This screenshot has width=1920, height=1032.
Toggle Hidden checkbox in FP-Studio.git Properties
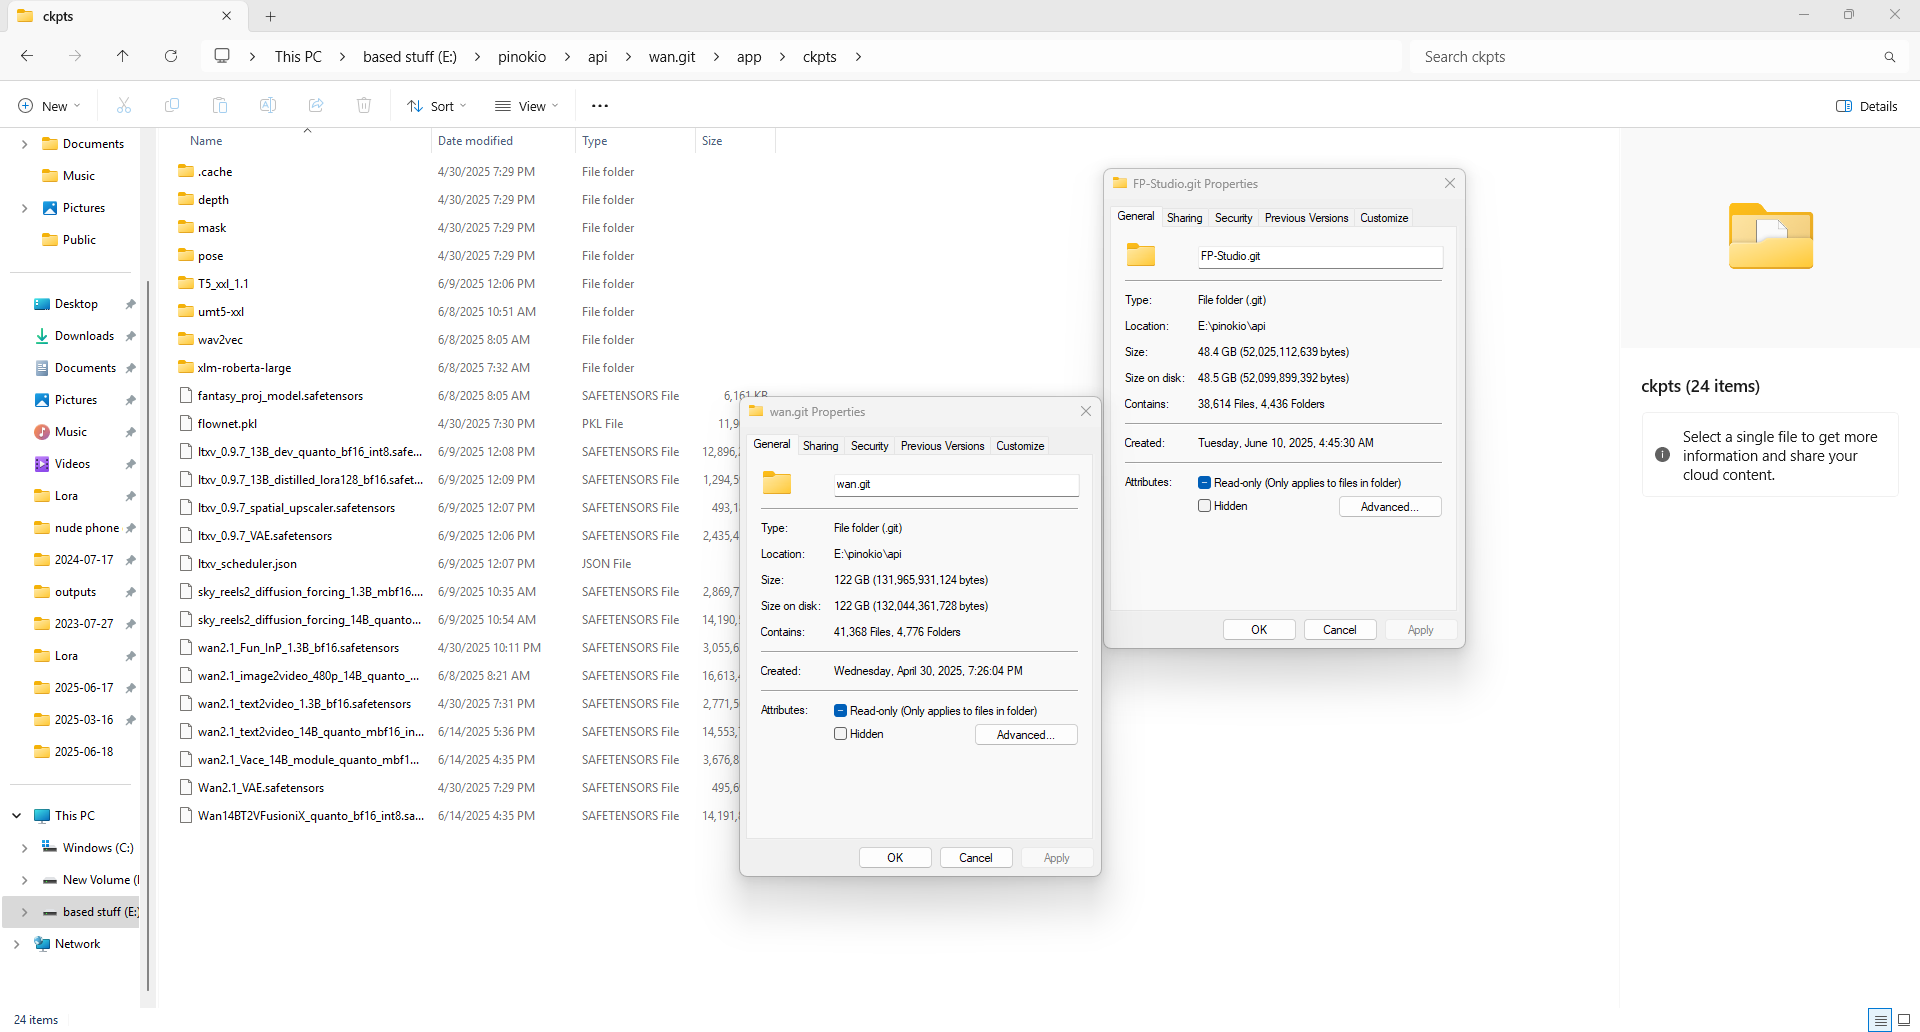pyautogui.click(x=1204, y=506)
